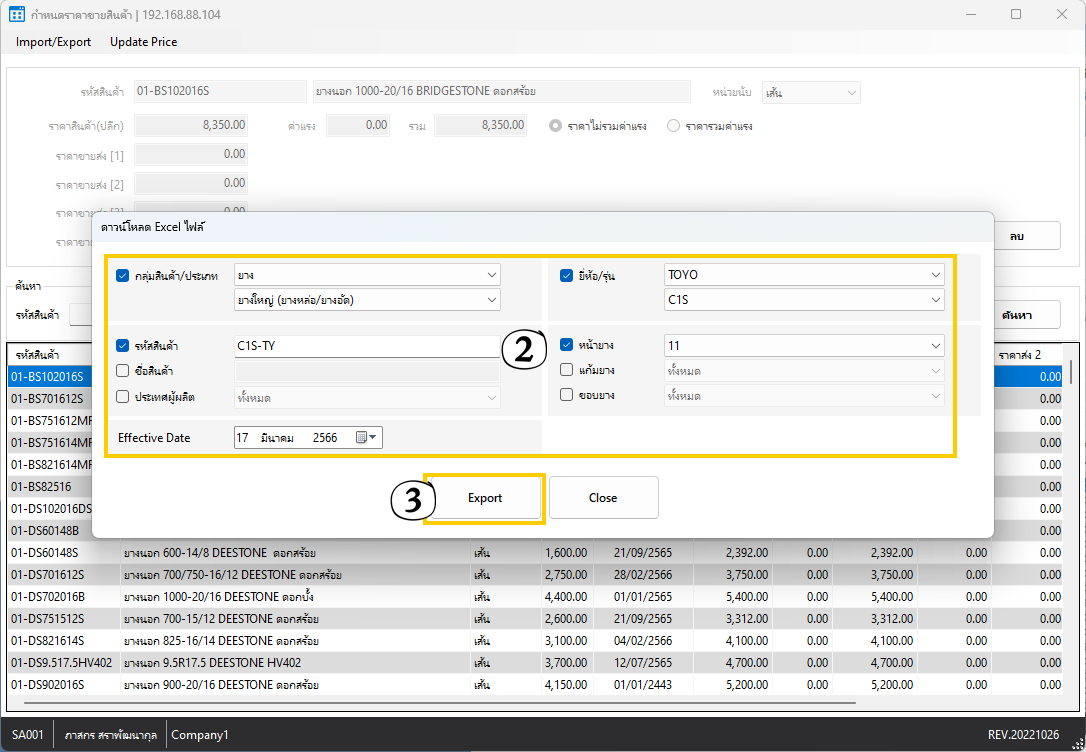Enable the ขอบยาง checkbox

point(567,395)
